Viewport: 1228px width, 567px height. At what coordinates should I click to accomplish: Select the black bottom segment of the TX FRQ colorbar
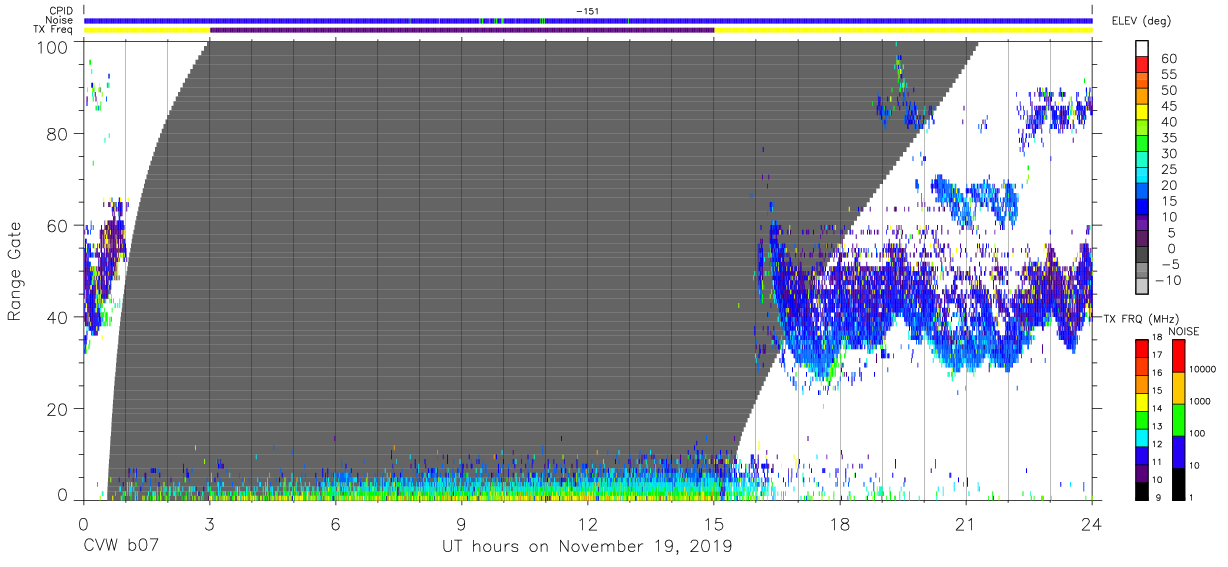coord(1141,490)
